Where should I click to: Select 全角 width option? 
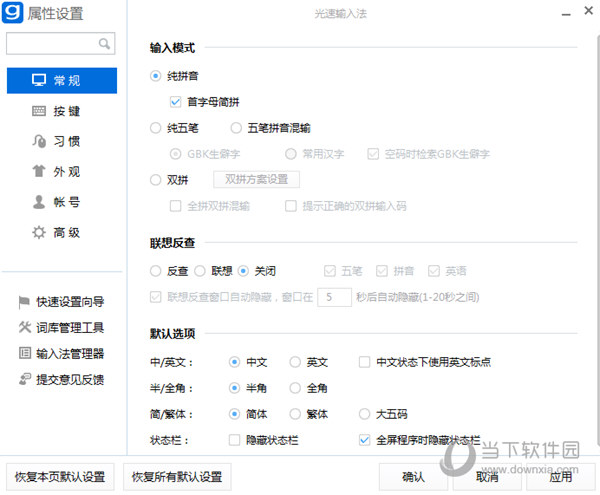(x=295, y=388)
